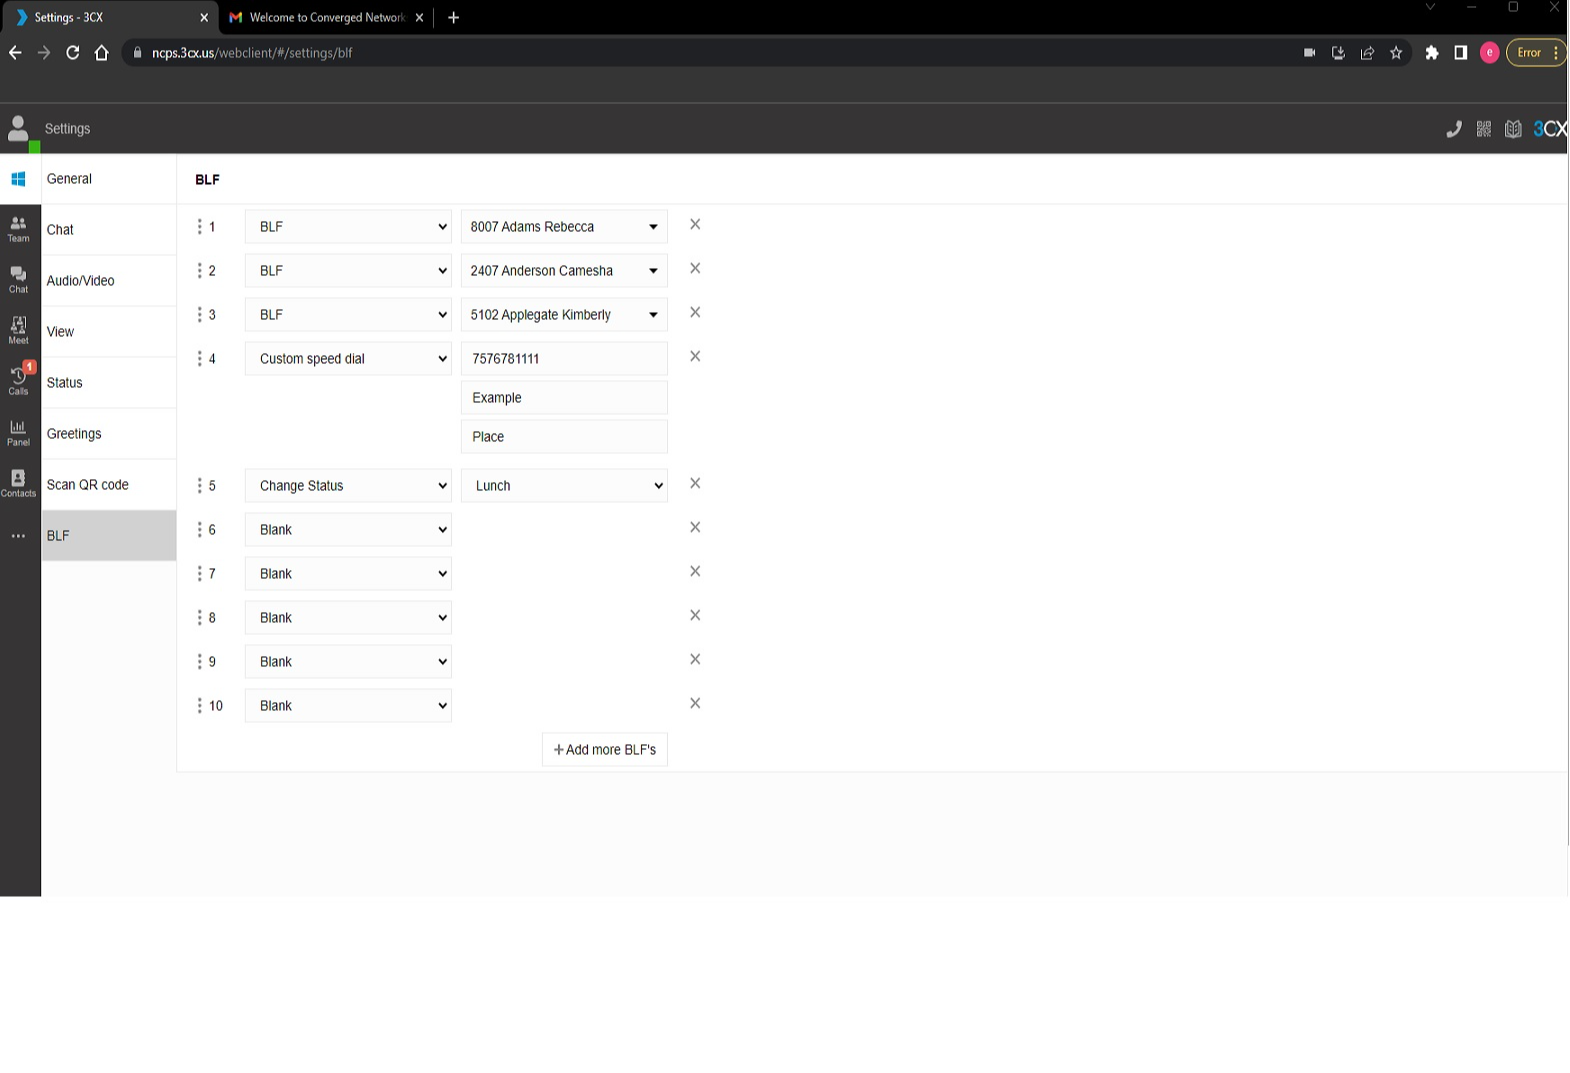Open Audio/Video settings section

[109, 281]
